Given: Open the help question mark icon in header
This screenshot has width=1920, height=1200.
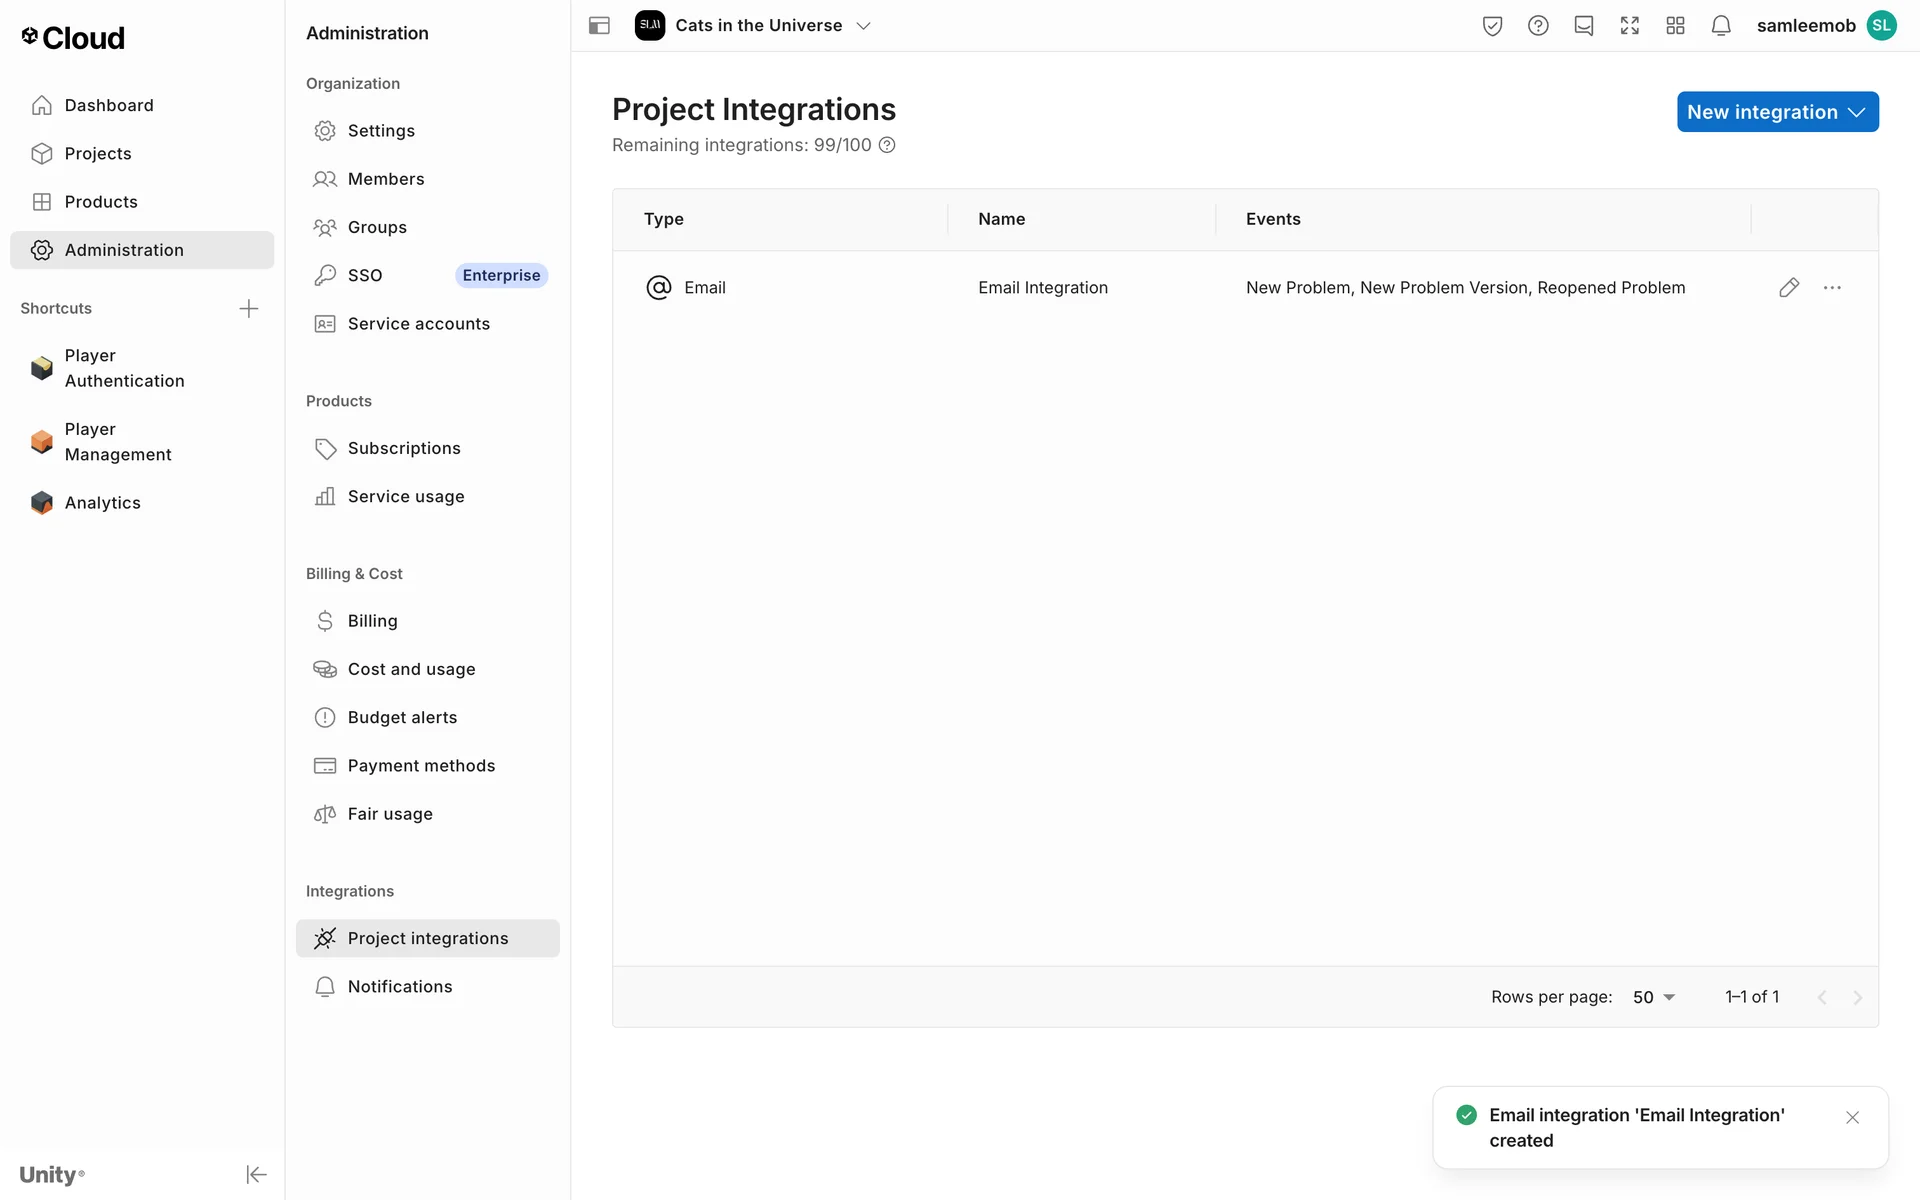Looking at the screenshot, I should pyautogui.click(x=1538, y=26).
